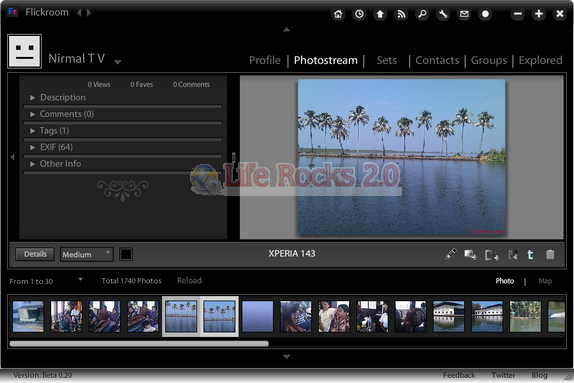Open the Nirmal T V user dropdown arrow
Image resolution: width=574 pixels, height=383 pixels.
(118, 62)
